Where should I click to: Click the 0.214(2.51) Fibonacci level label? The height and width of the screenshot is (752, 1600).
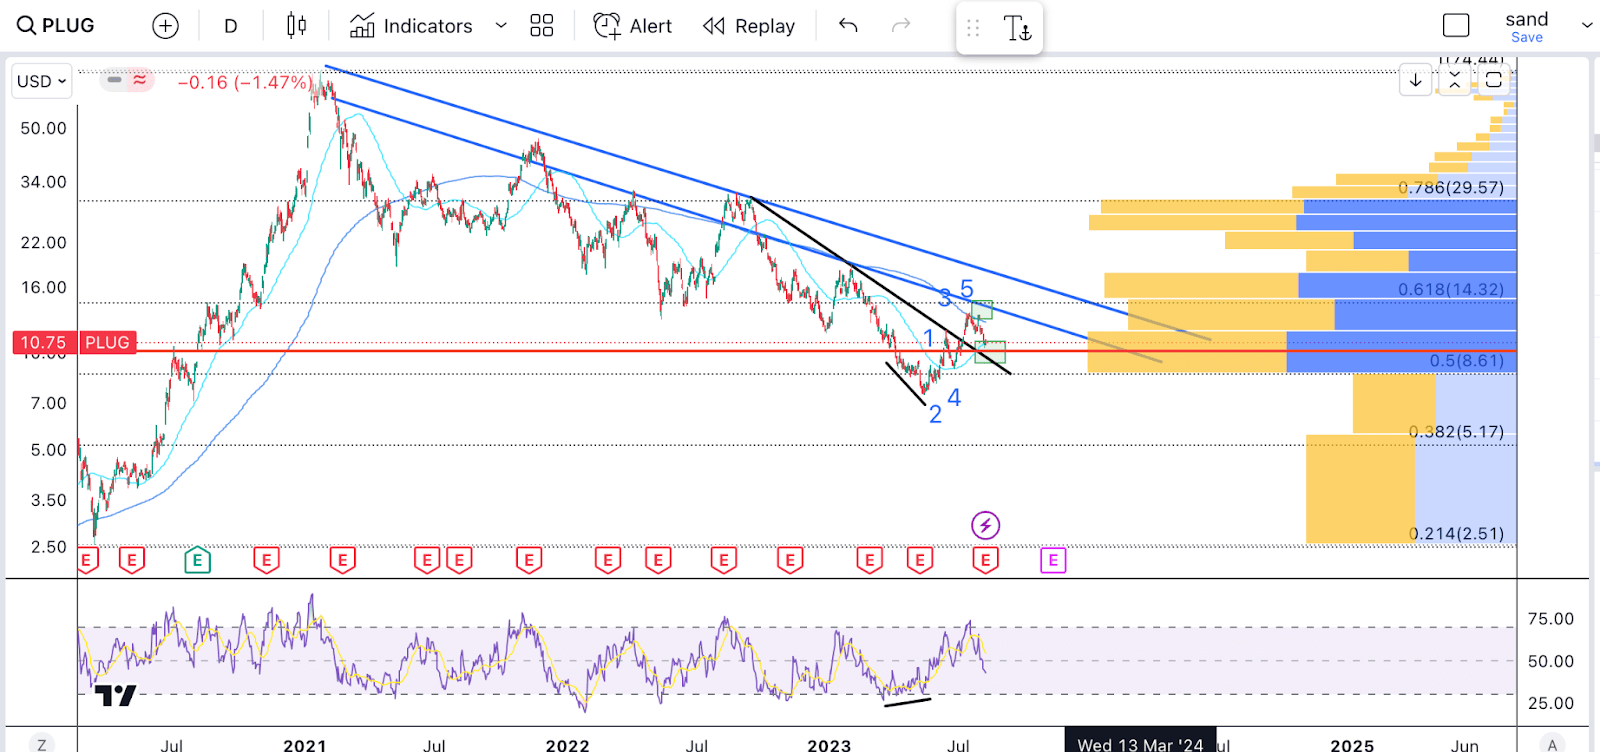(1457, 534)
